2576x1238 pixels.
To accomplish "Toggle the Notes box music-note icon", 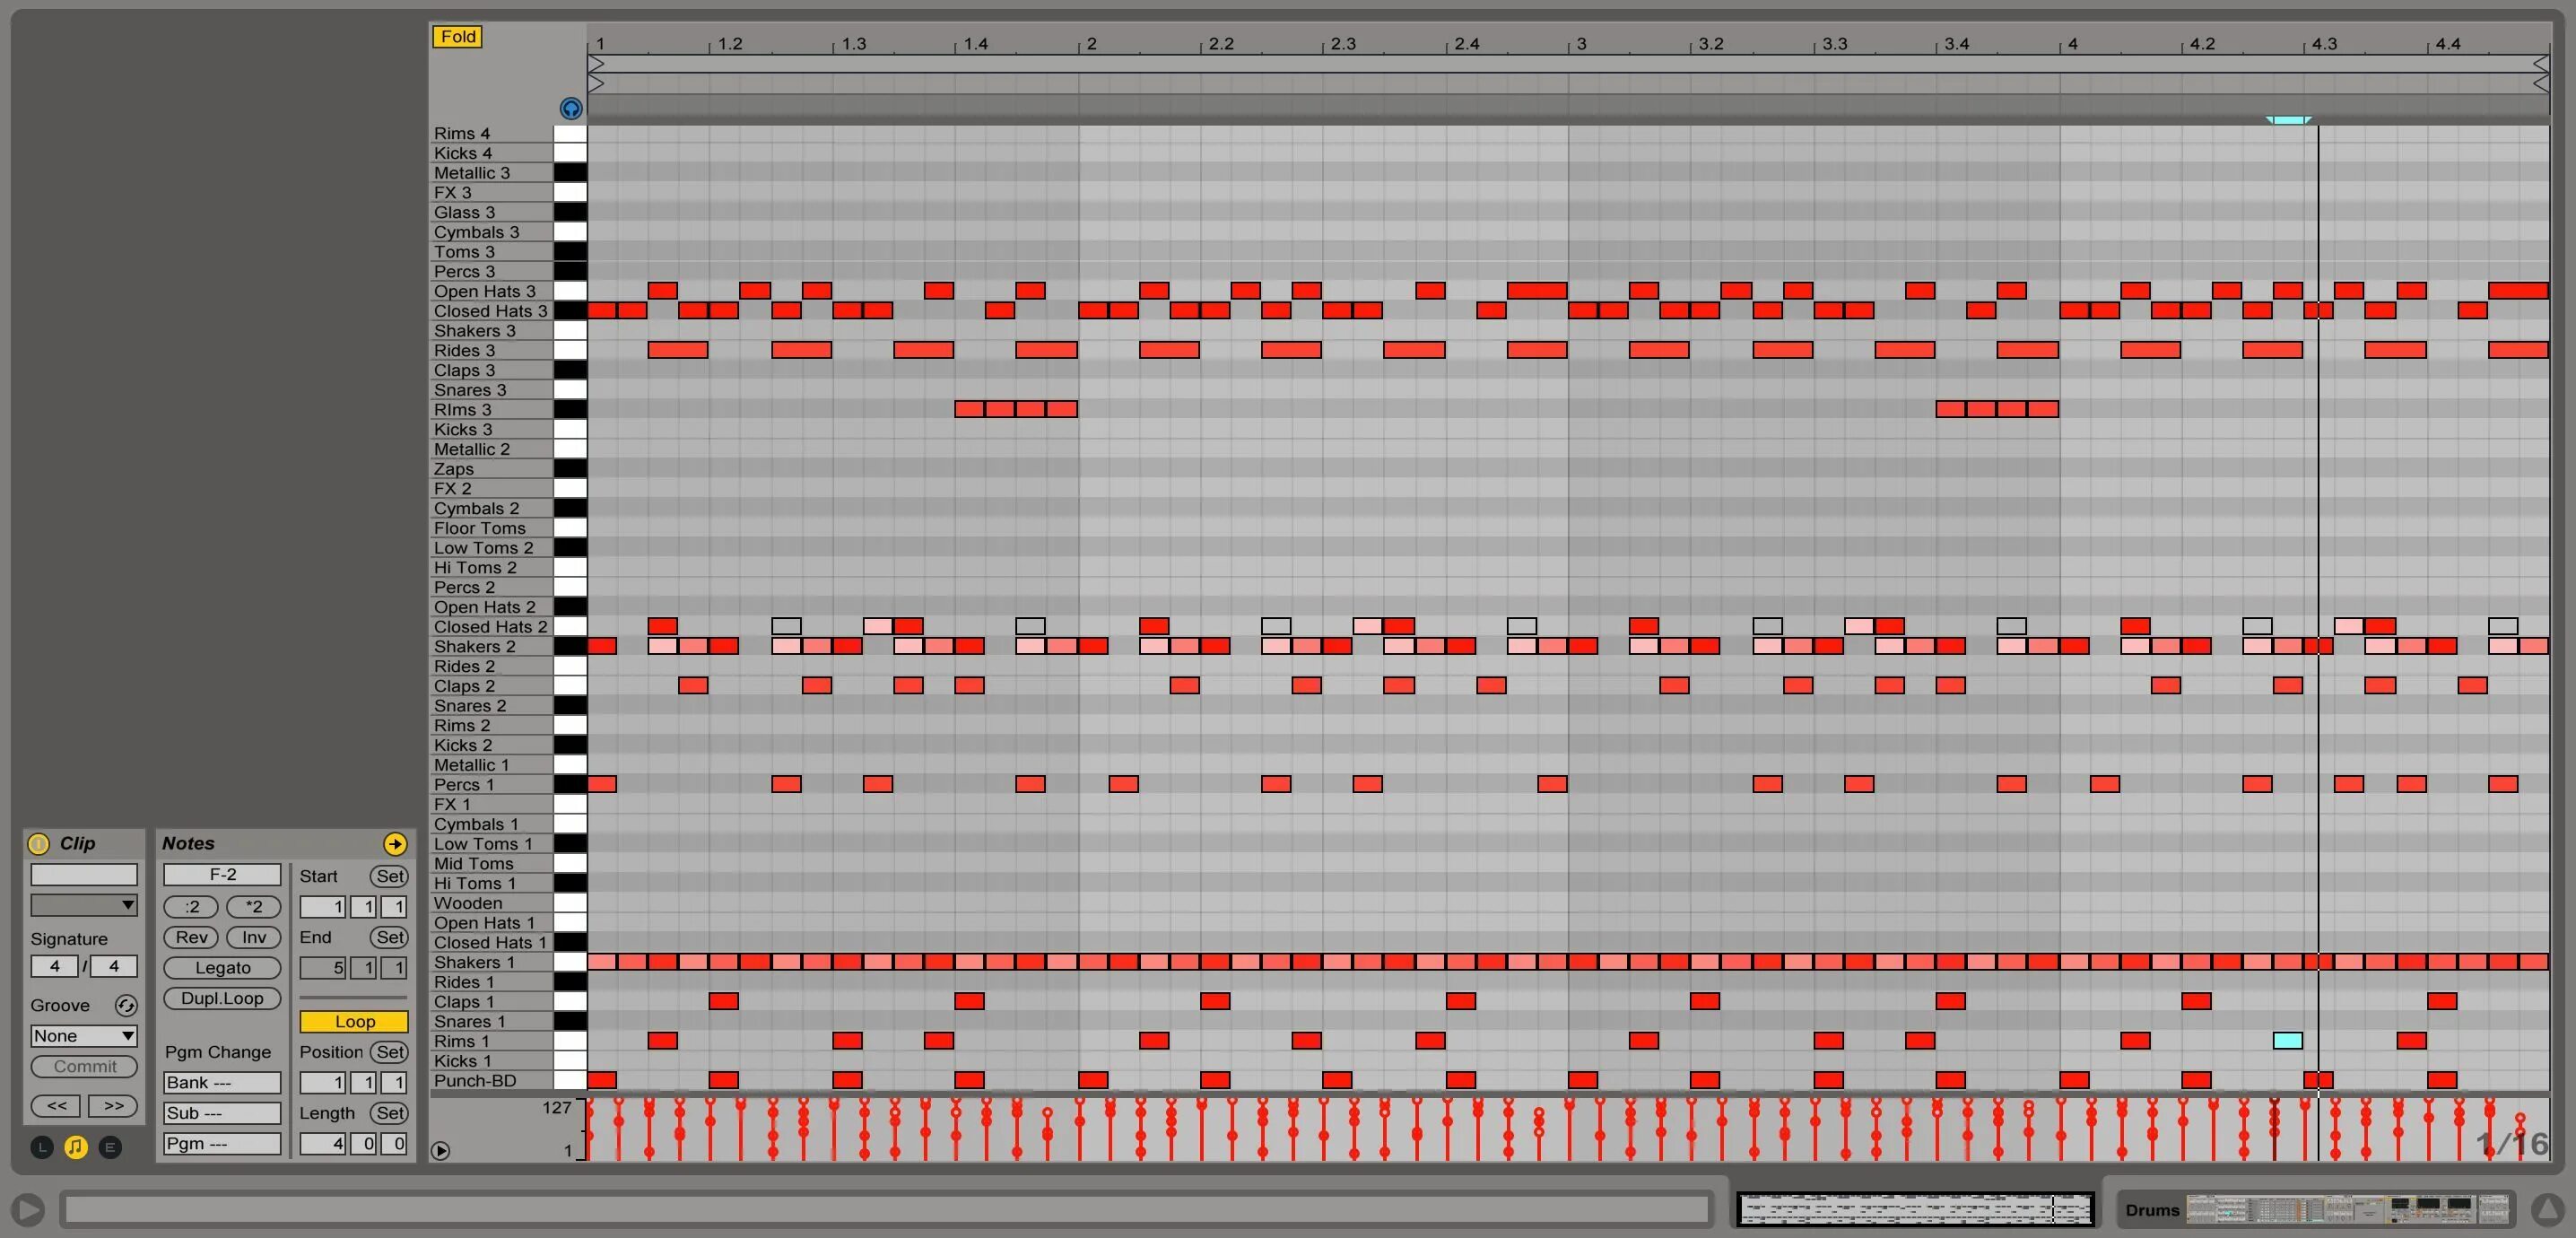I will 76,1147.
